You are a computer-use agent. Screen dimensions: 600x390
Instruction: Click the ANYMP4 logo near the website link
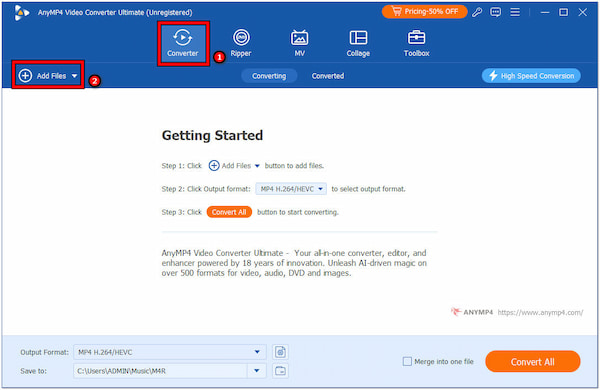pos(472,312)
